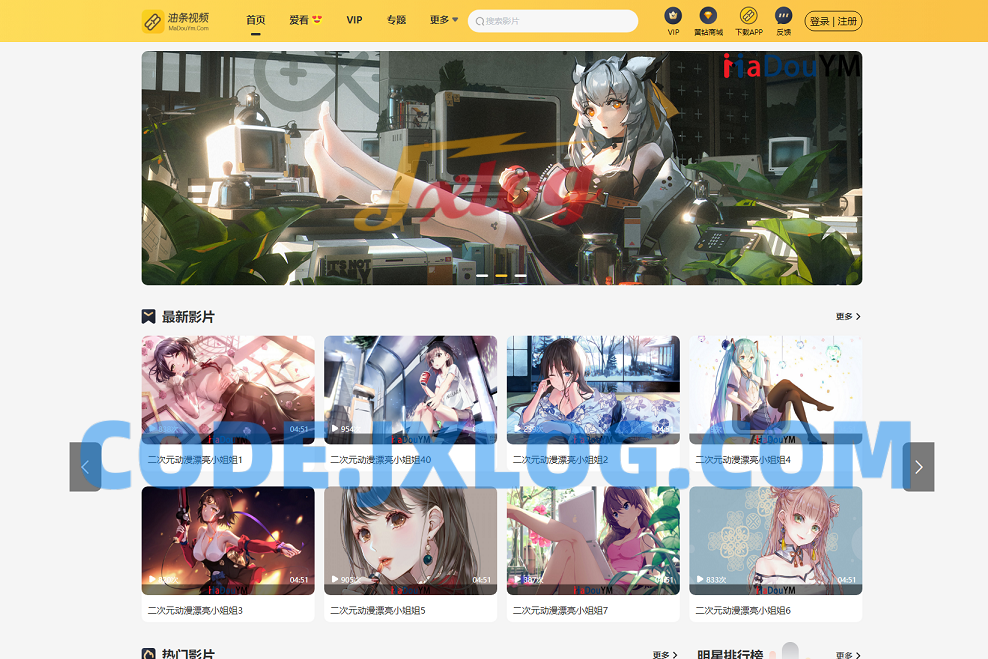Go to the 爱看 navigation tab
The height and width of the screenshot is (659, 988).
point(305,20)
